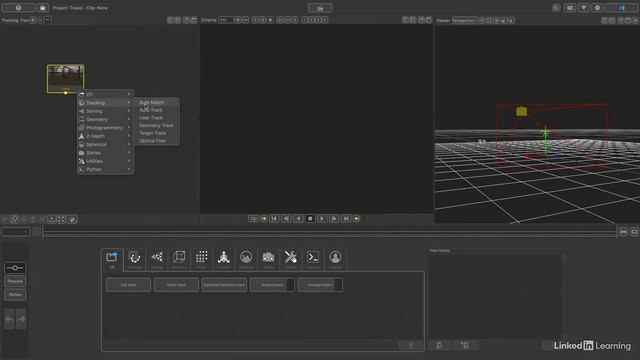Image resolution: width=640 pixels, height=360 pixels.
Task: Open the settings gear icon at top right
Action: click(598, 8)
